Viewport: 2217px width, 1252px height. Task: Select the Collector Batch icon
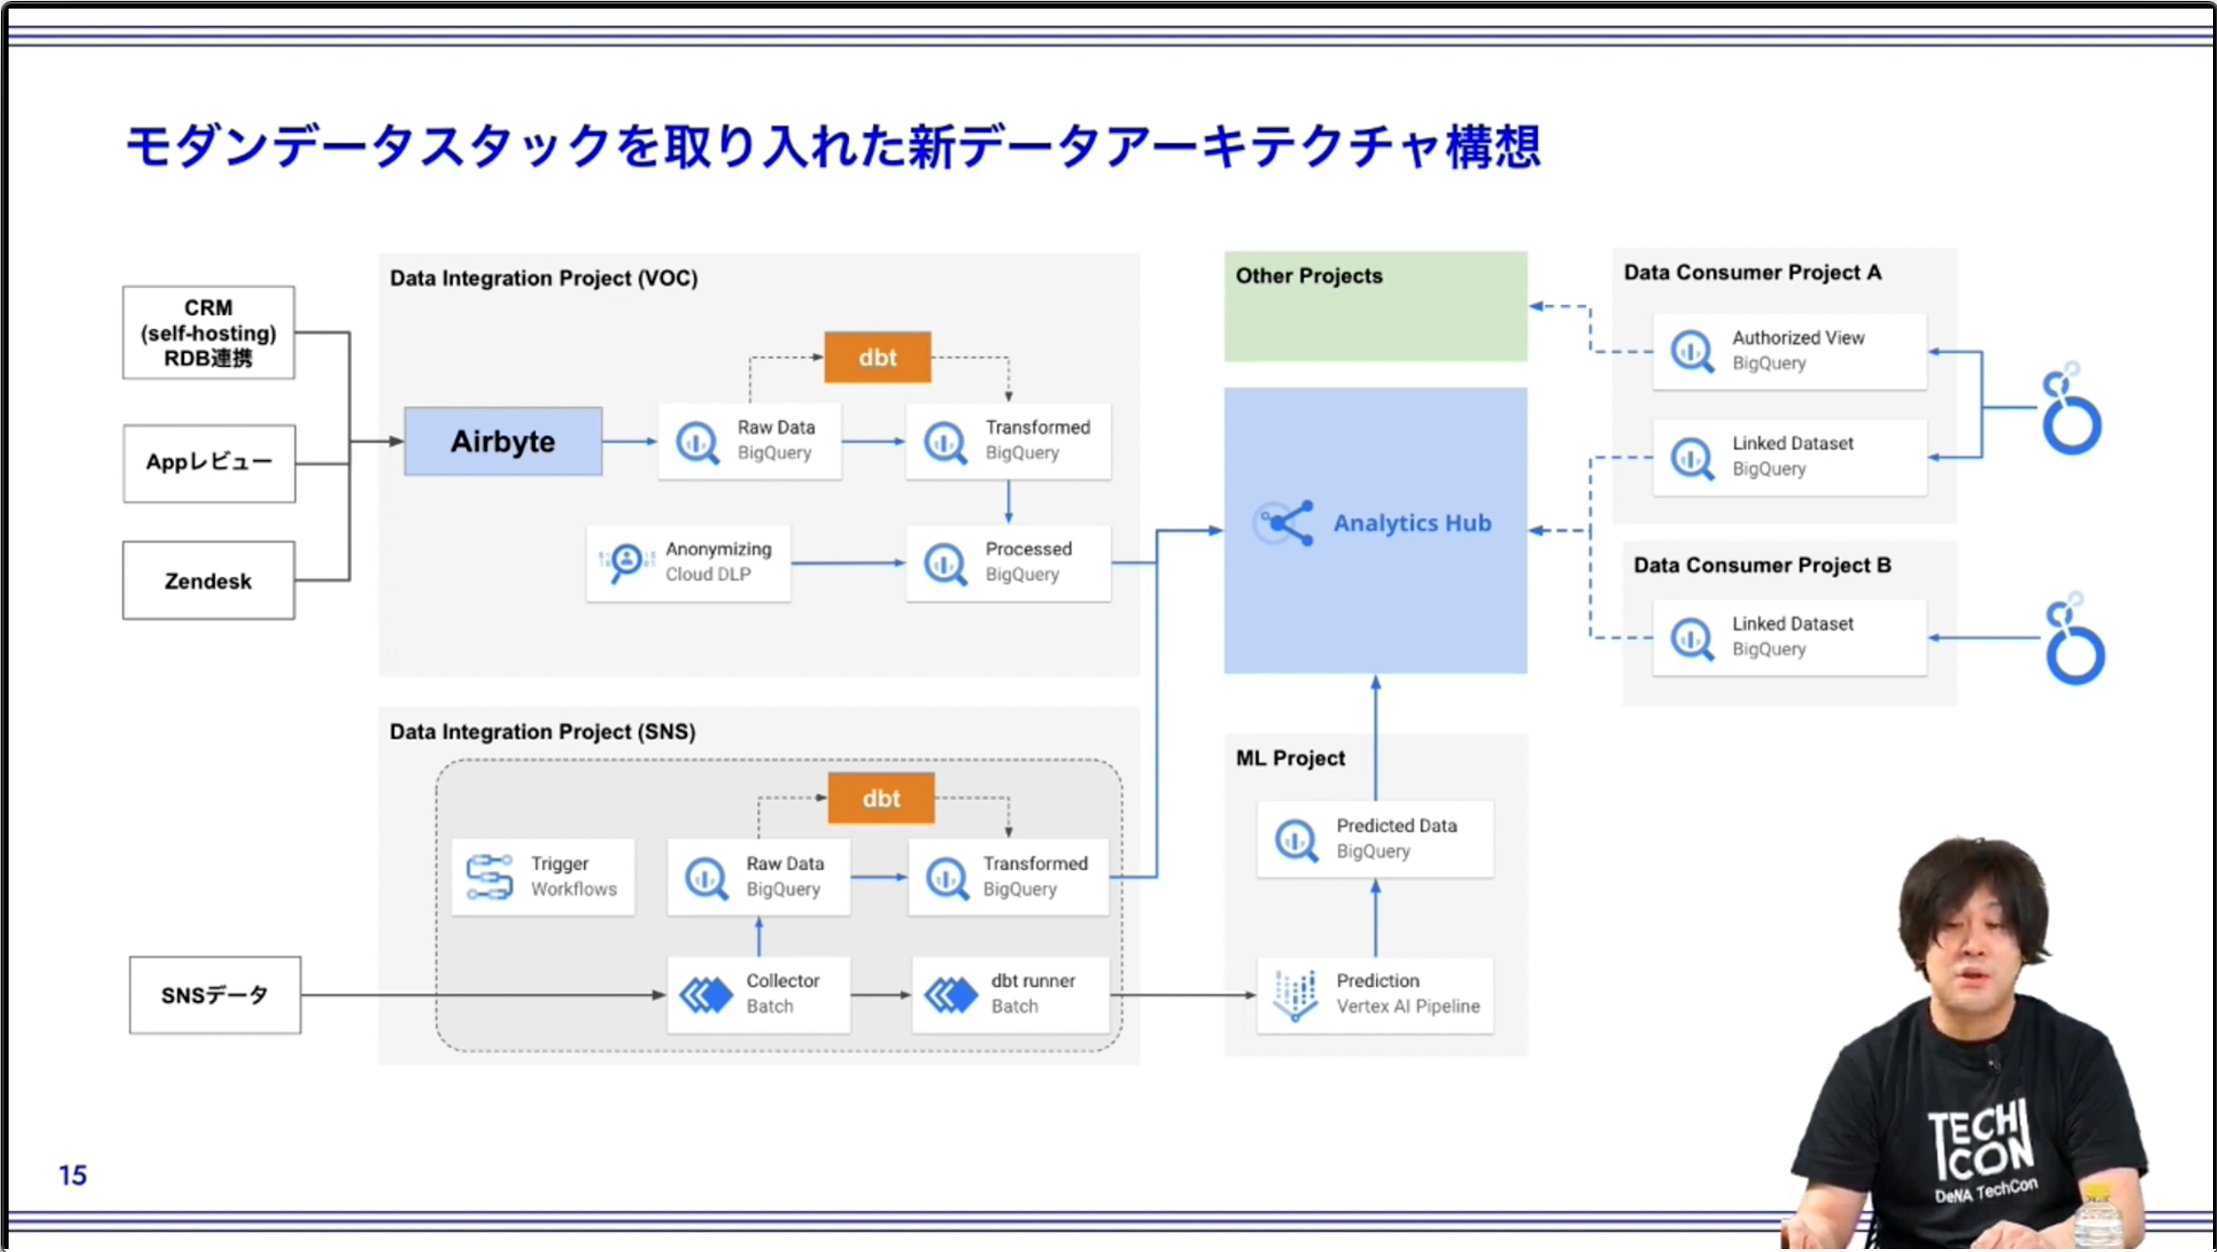pos(706,994)
